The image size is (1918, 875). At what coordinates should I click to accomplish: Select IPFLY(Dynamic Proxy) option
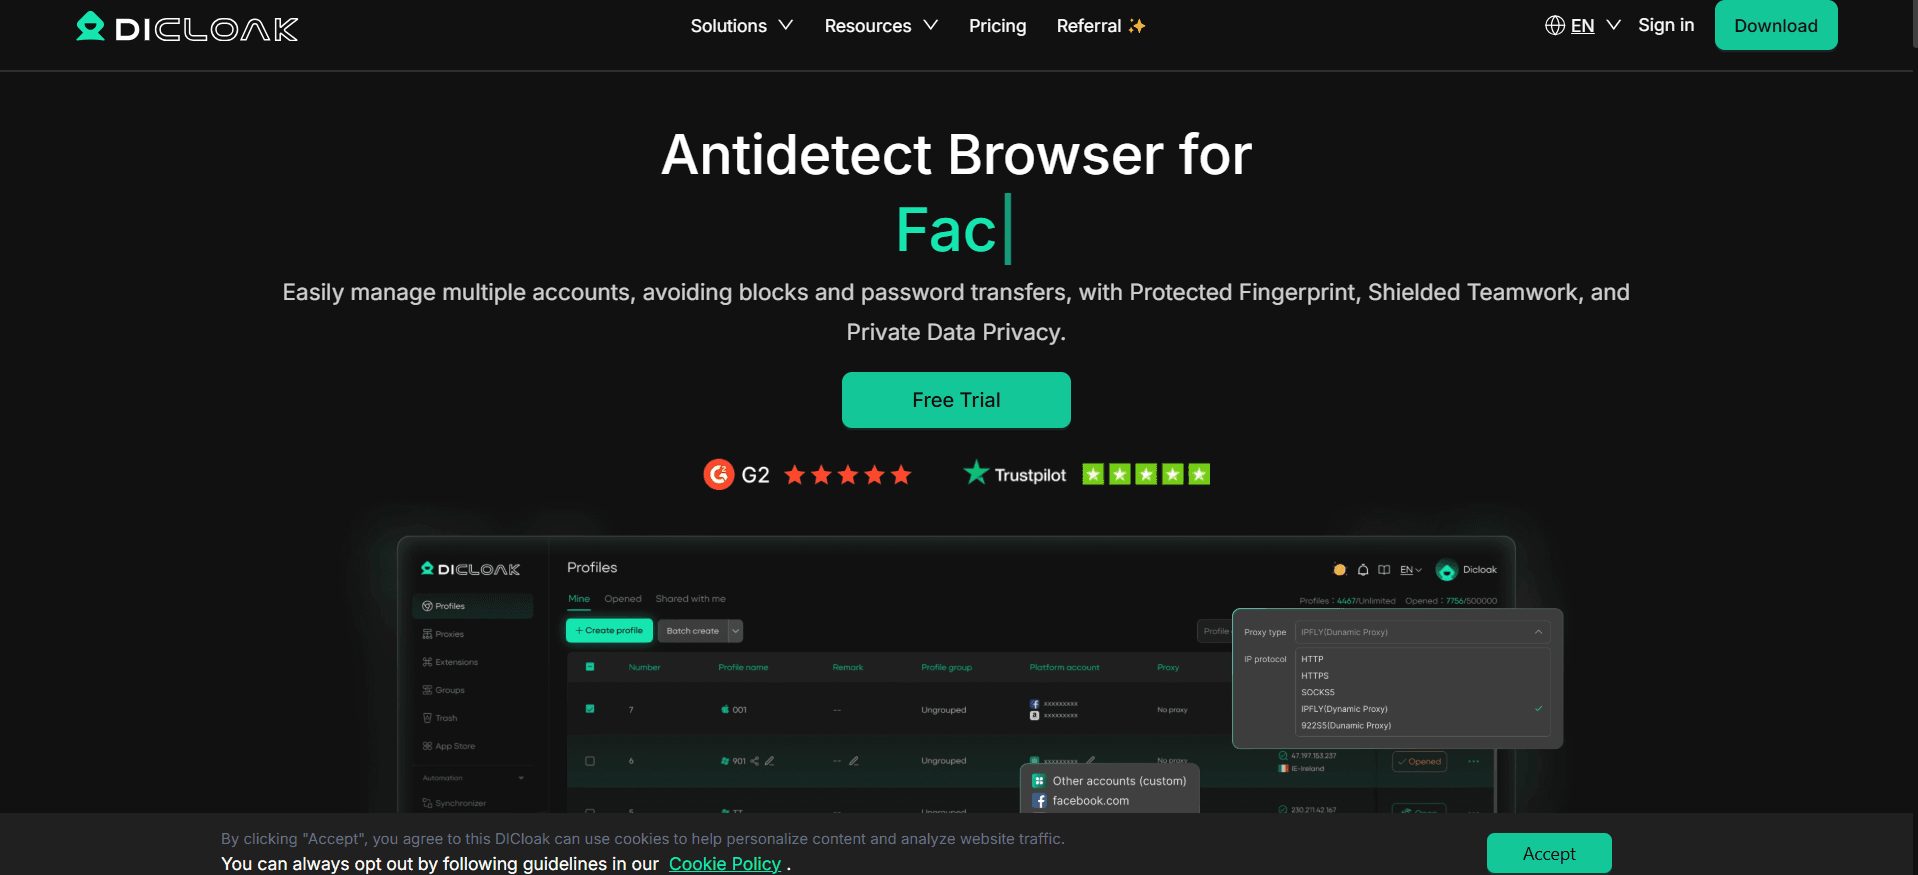[x=1344, y=709]
